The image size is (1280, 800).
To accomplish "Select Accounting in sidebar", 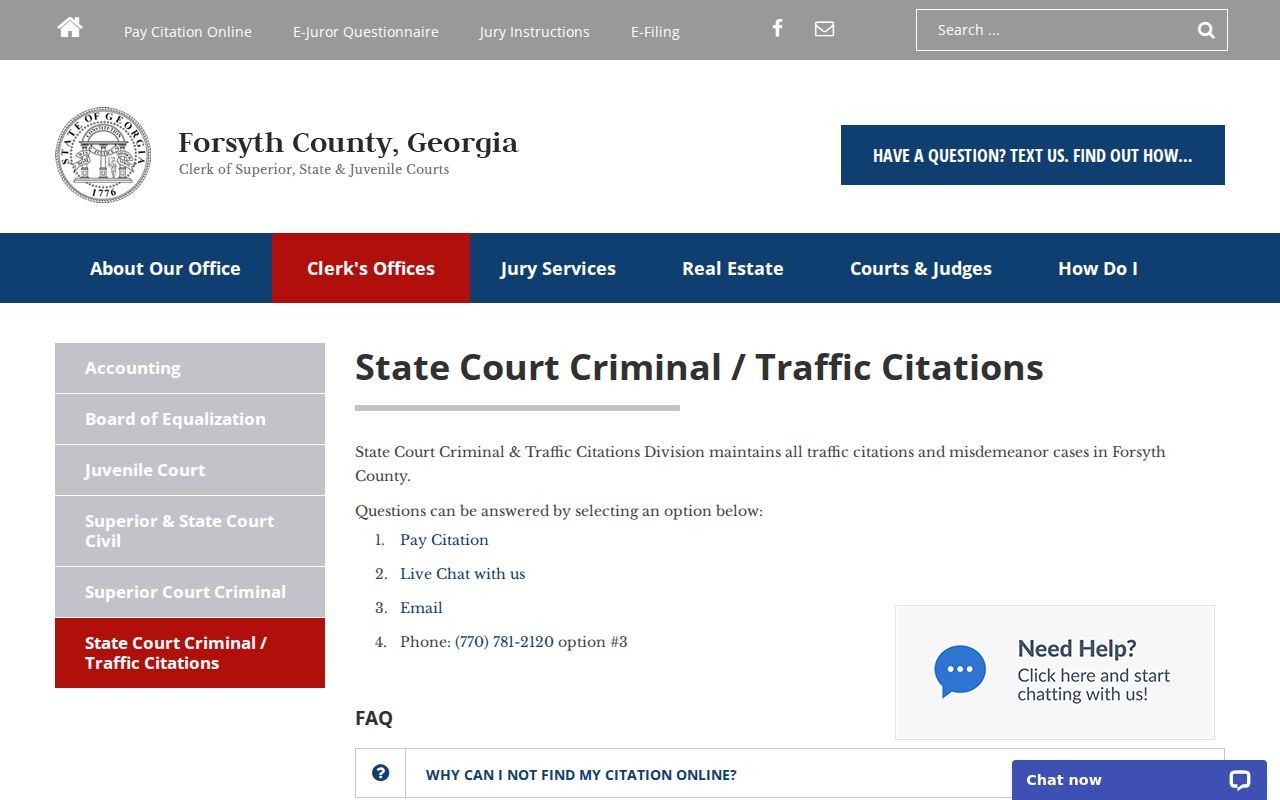I will [190, 368].
